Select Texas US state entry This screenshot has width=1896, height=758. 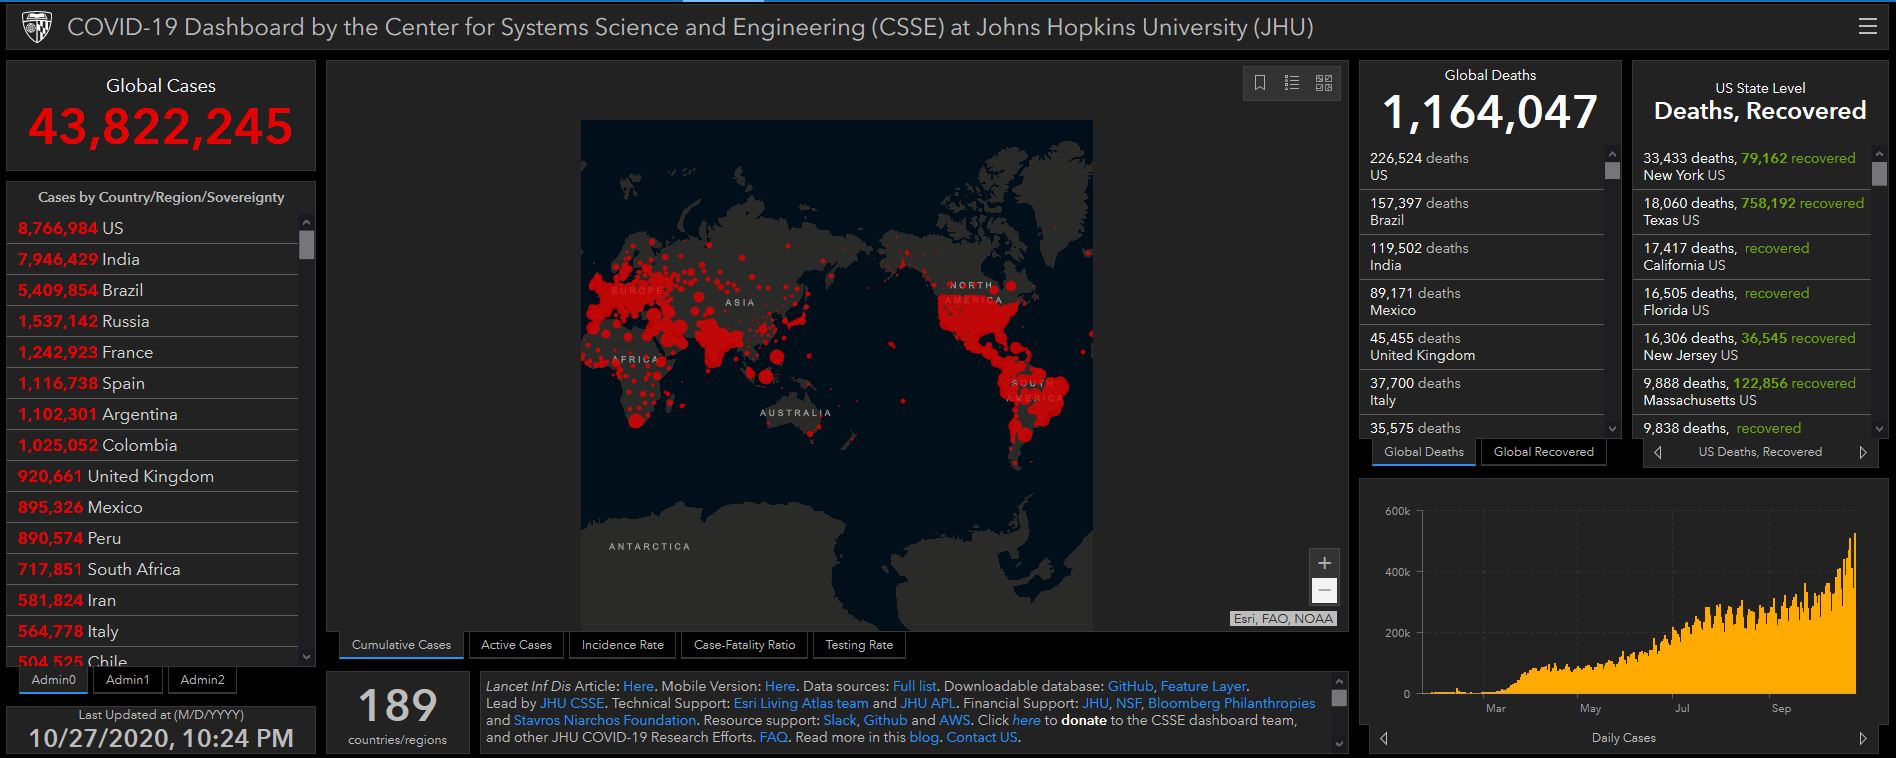click(x=1754, y=212)
